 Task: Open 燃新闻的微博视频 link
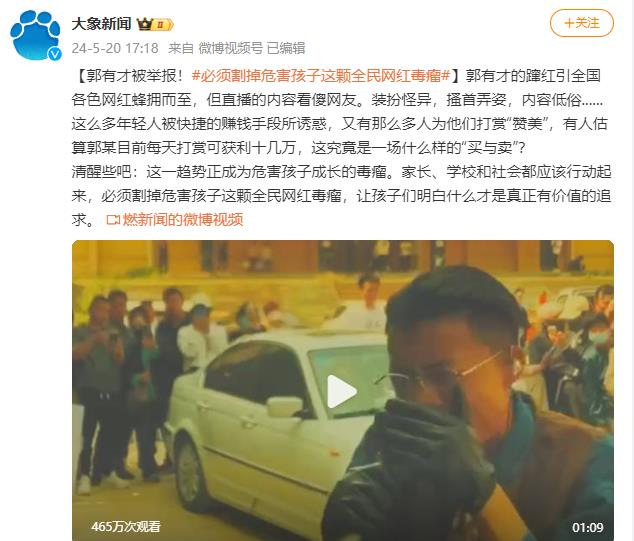(x=183, y=220)
